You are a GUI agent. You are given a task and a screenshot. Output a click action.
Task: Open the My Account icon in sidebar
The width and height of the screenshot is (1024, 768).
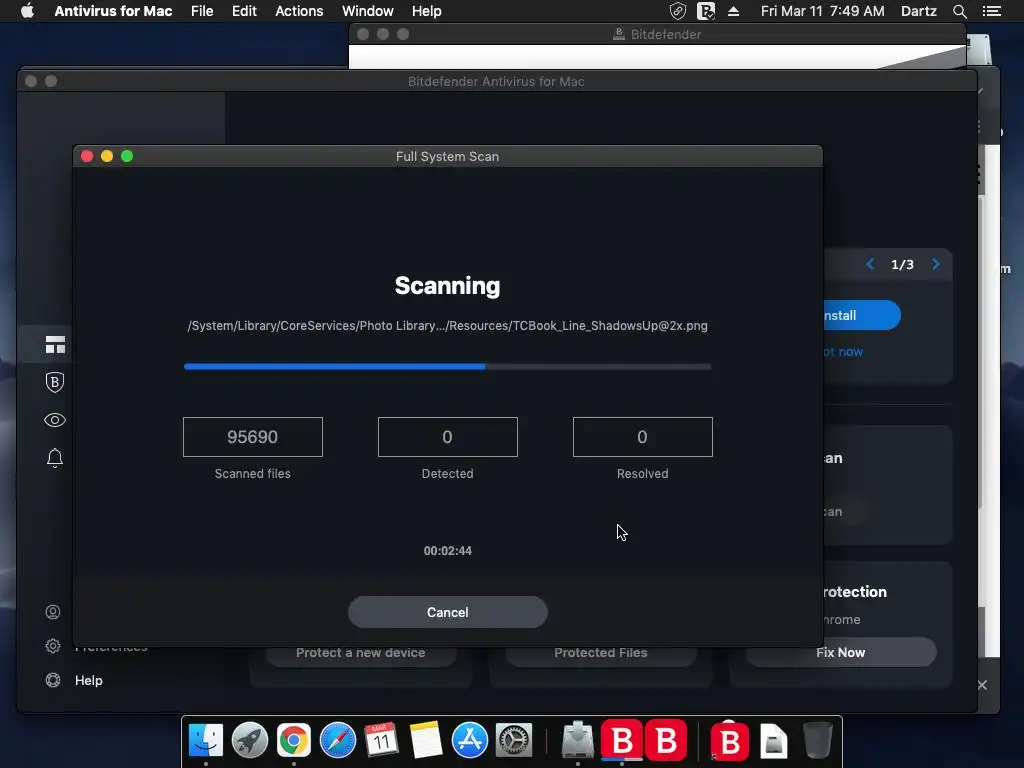[x=53, y=612]
